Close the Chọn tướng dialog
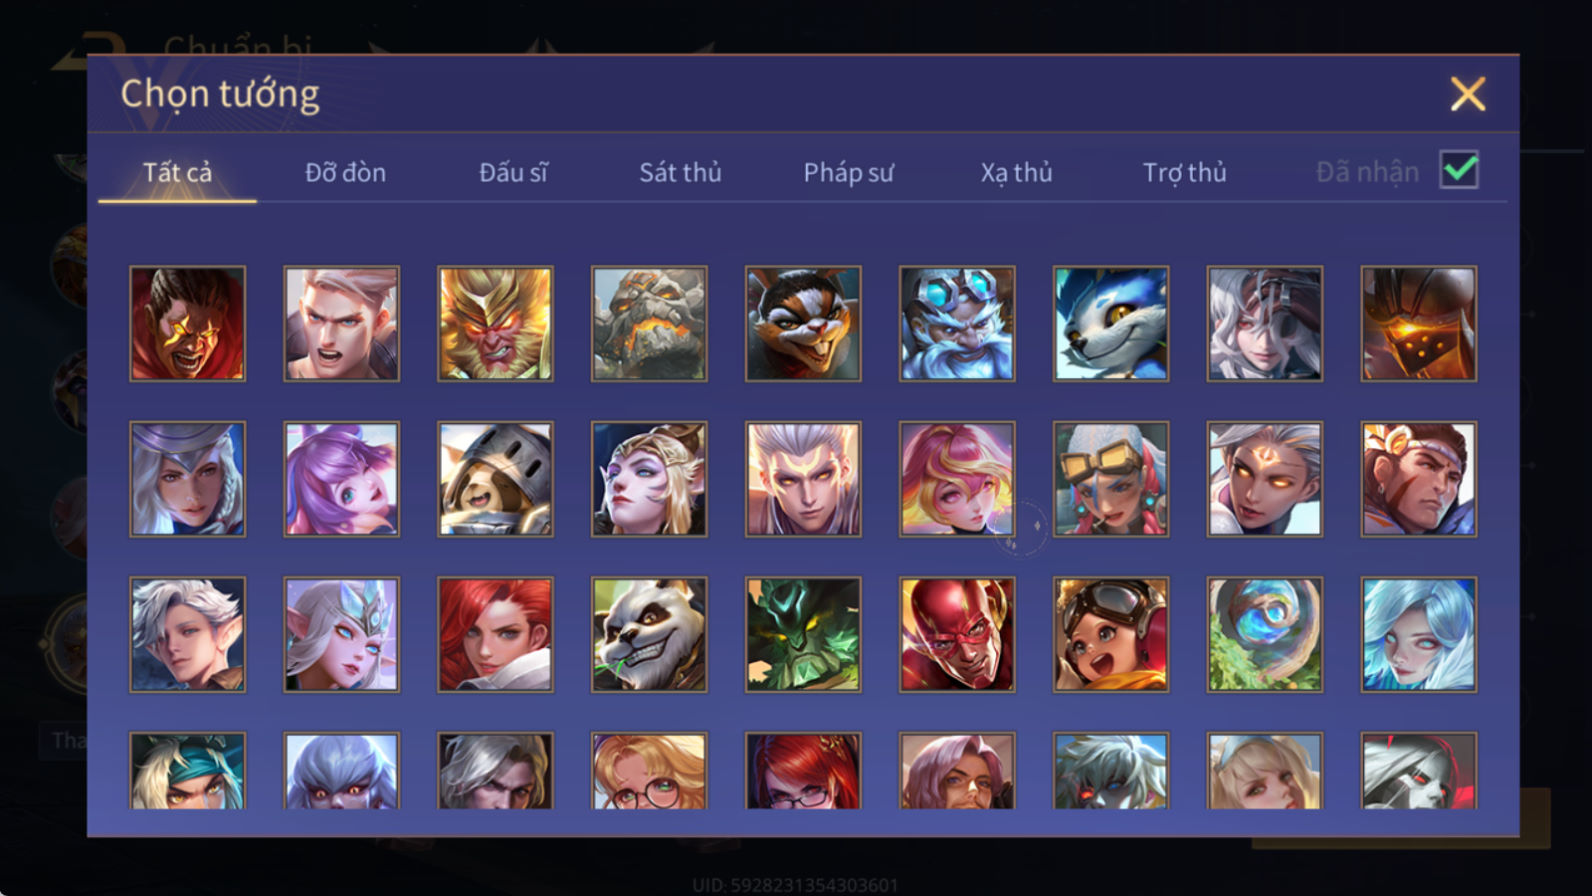The image size is (1592, 896). (1467, 94)
